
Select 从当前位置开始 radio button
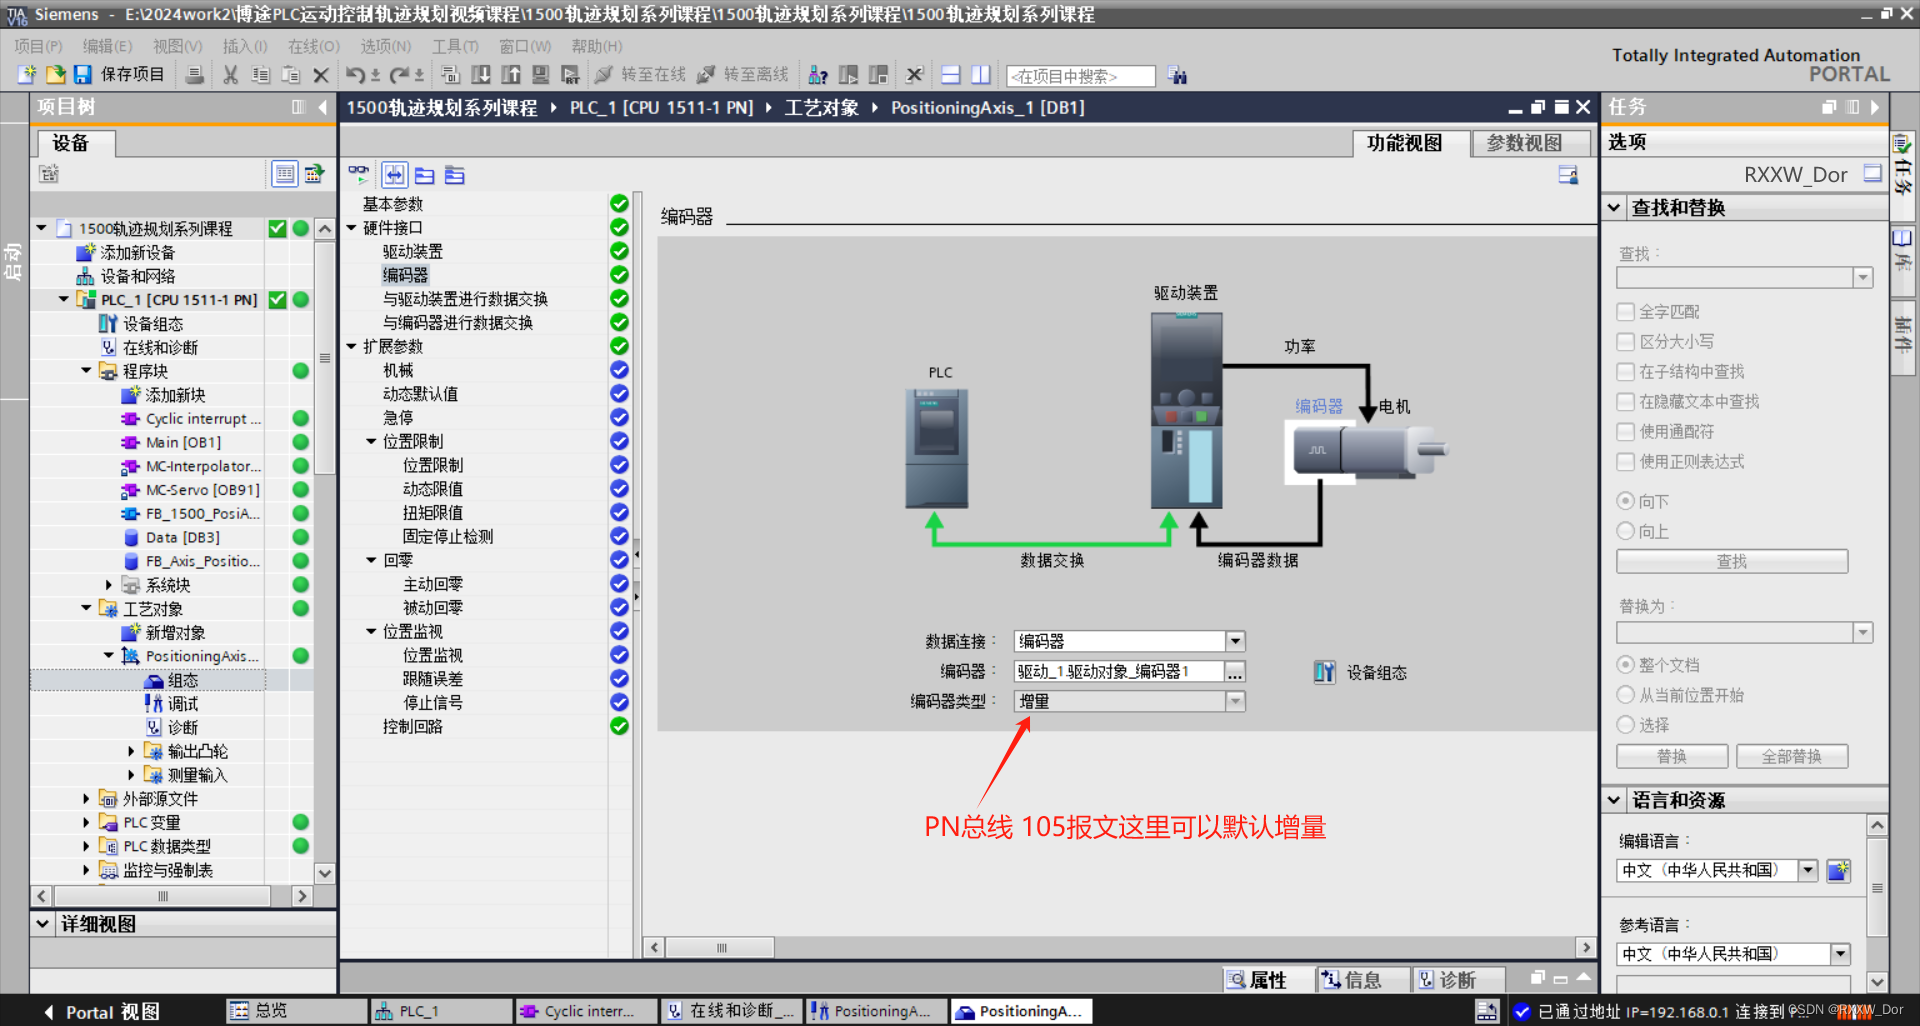point(1626,695)
